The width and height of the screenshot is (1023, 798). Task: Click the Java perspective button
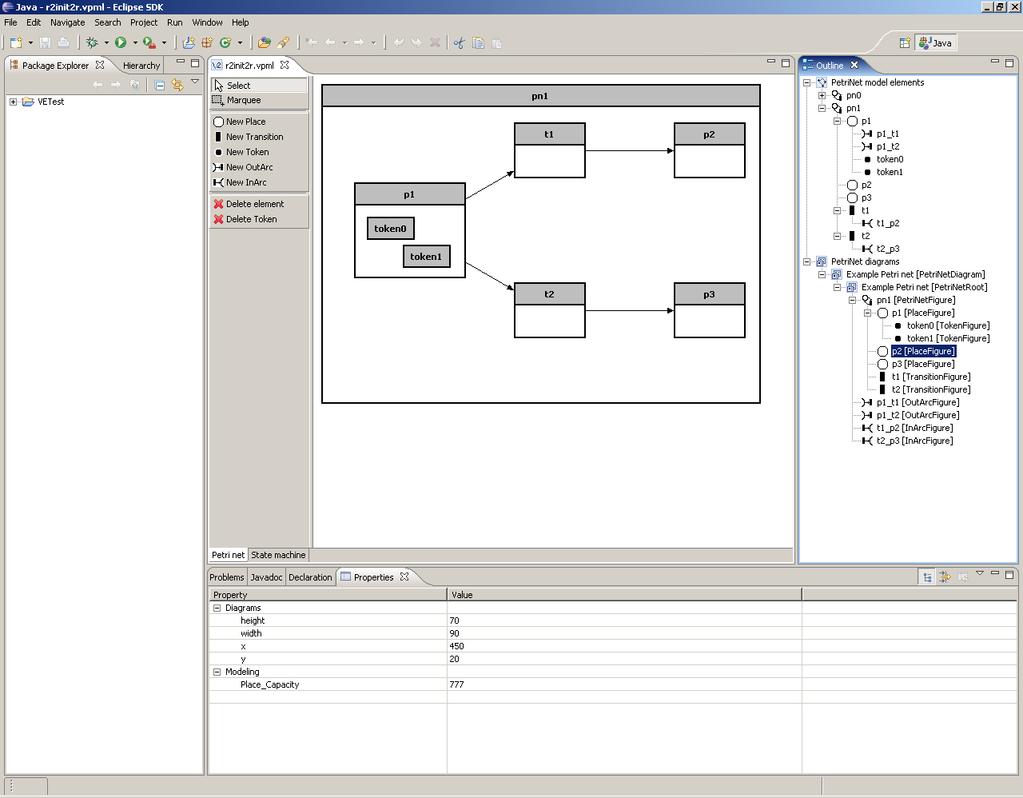point(936,43)
